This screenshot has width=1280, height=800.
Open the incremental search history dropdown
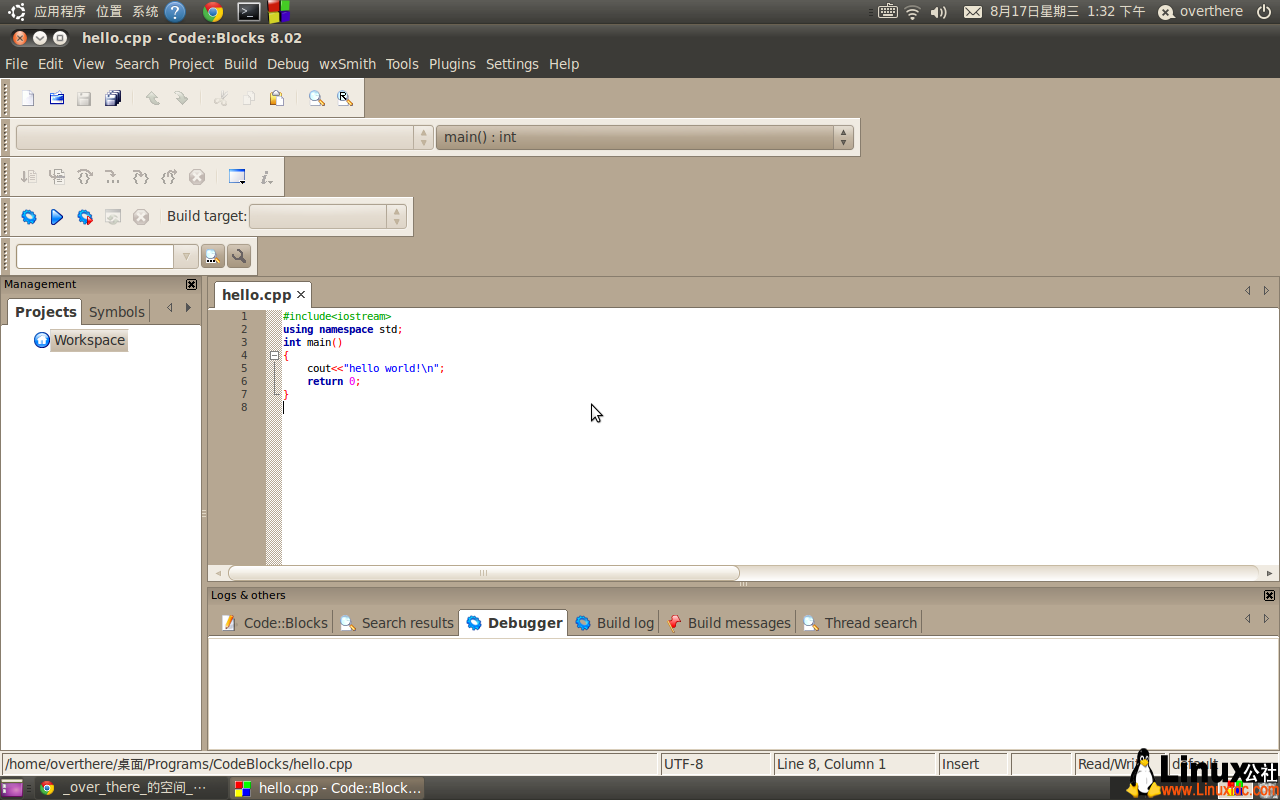click(x=186, y=256)
